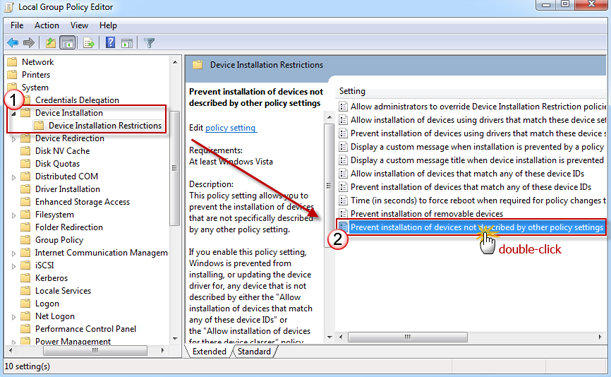611x377 pixels.
Task: Click the Printers folder icon in tree
Action: (x=12, y=74)
